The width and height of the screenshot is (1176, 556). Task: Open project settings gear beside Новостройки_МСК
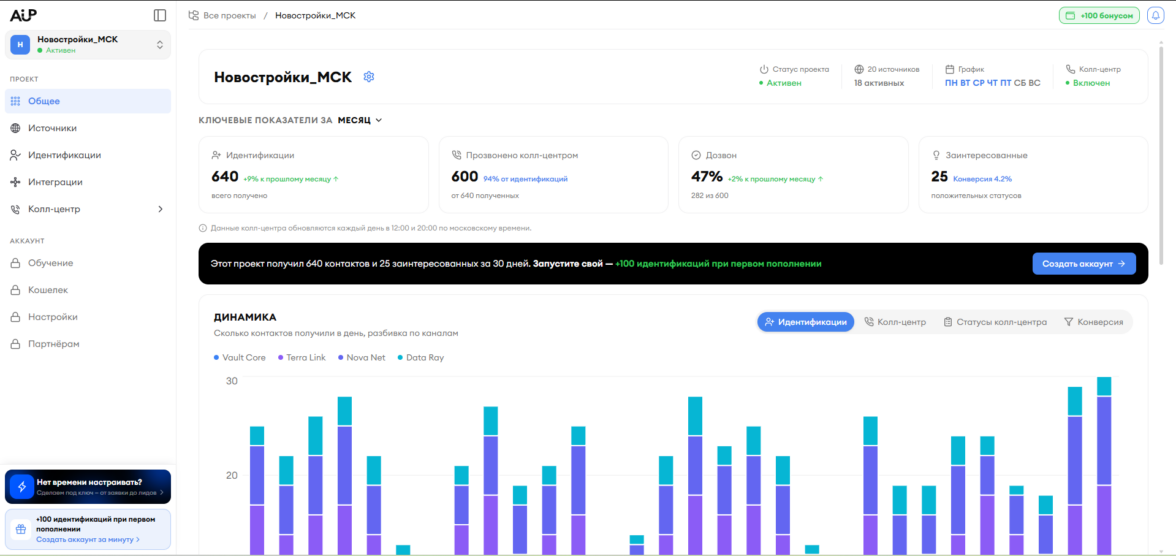(x=368, y=77)
